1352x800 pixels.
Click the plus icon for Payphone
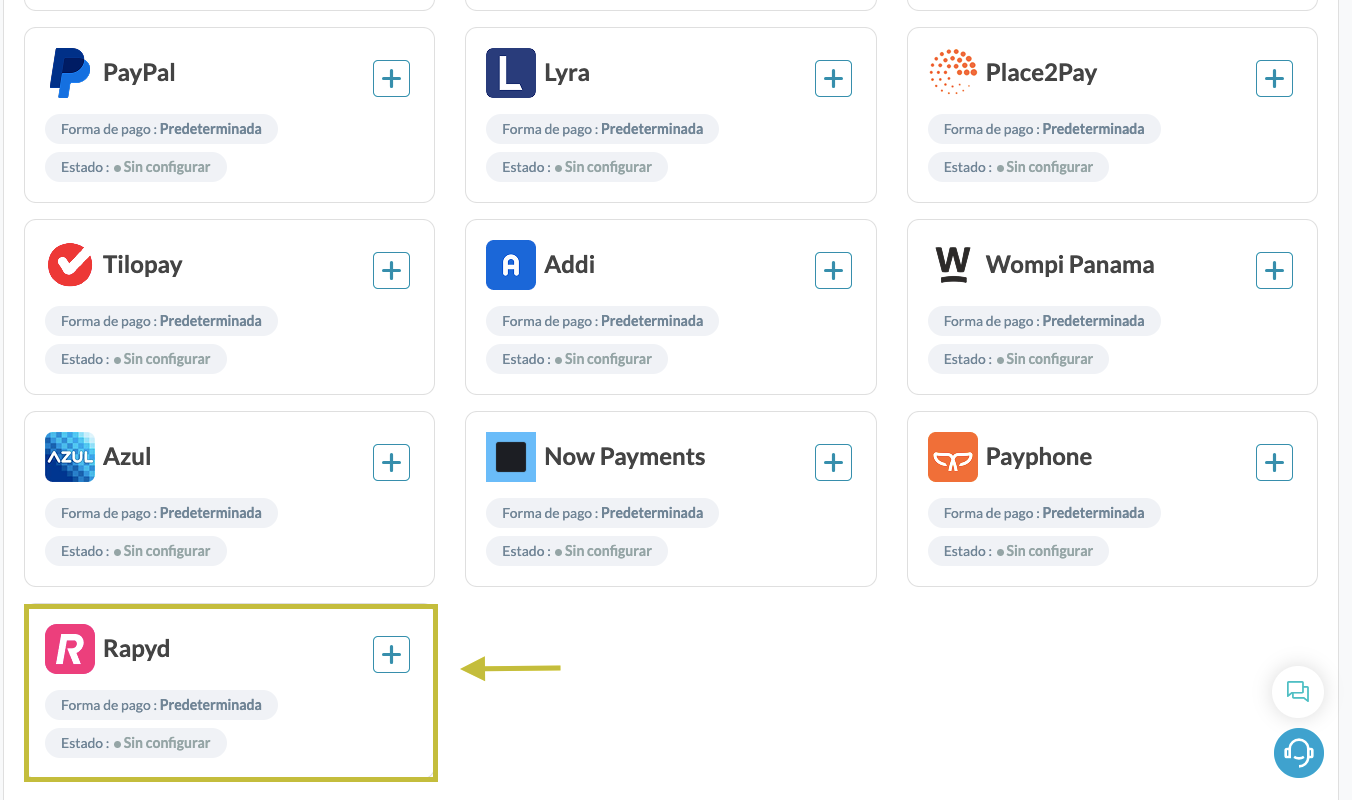coord(1274,462)
